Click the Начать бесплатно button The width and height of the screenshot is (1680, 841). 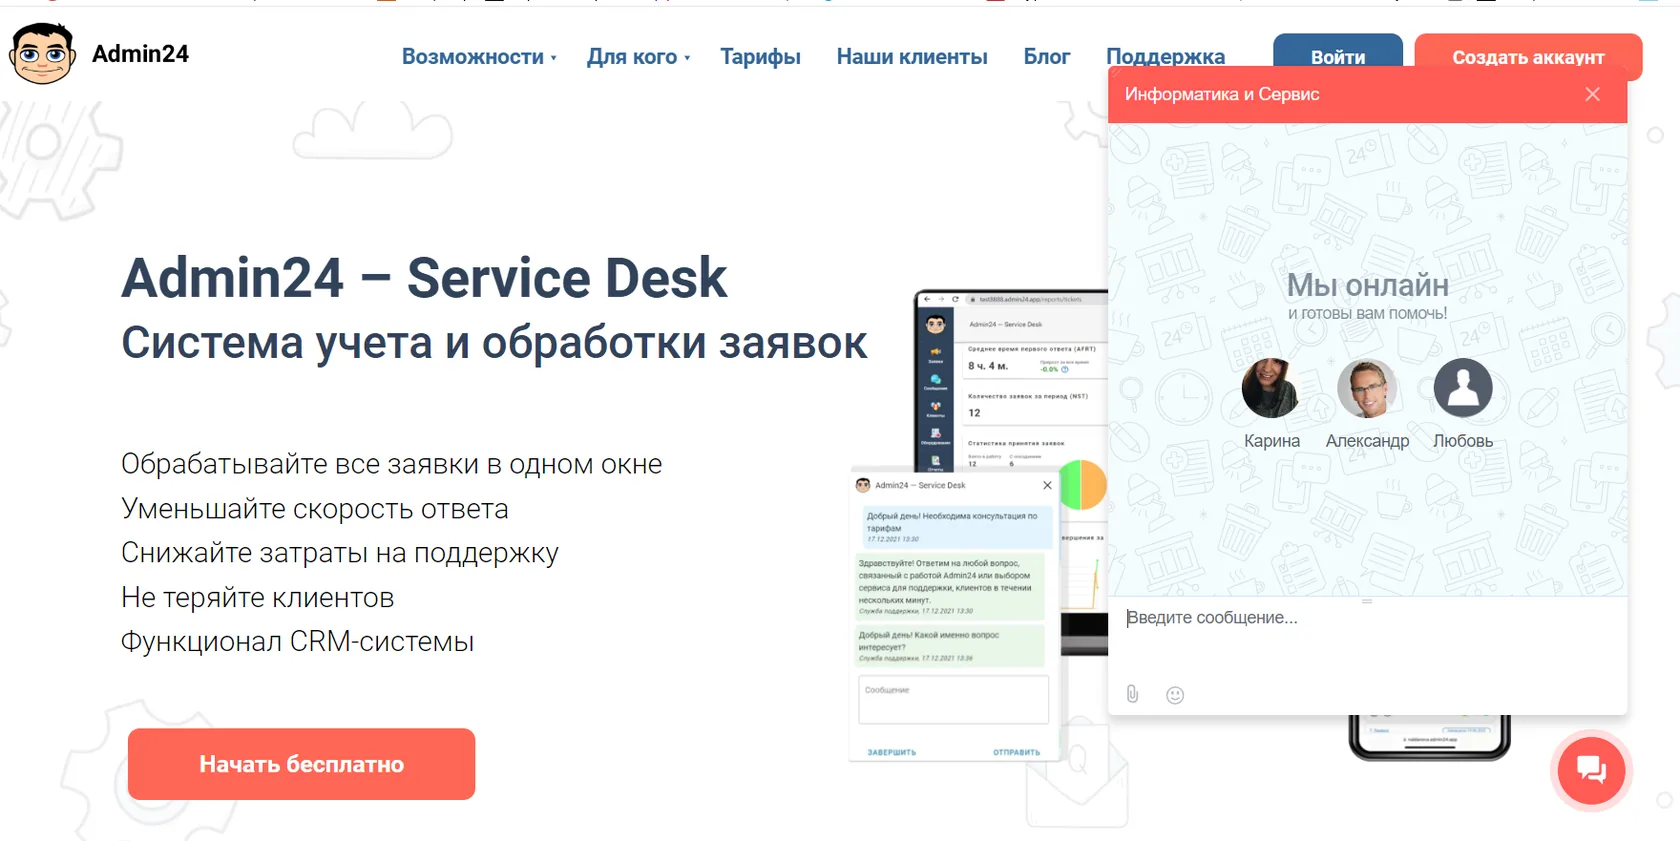(301, 764)
